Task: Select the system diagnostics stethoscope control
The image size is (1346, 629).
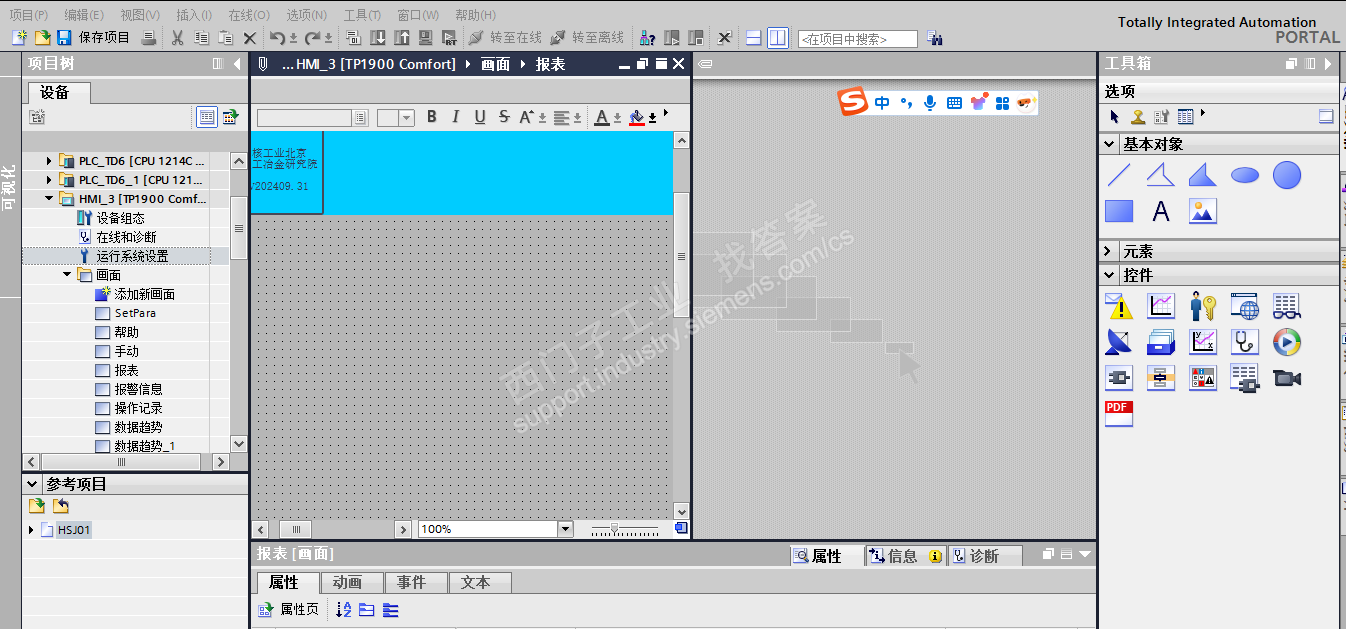Action: 1245,342
